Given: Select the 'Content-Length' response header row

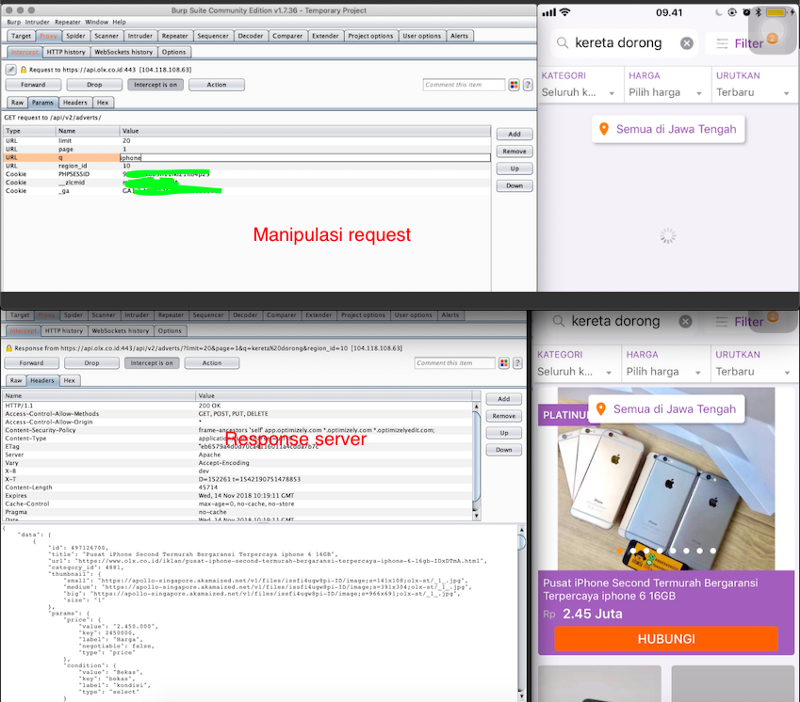Looking at the screenshot, I should coord(238,487).
